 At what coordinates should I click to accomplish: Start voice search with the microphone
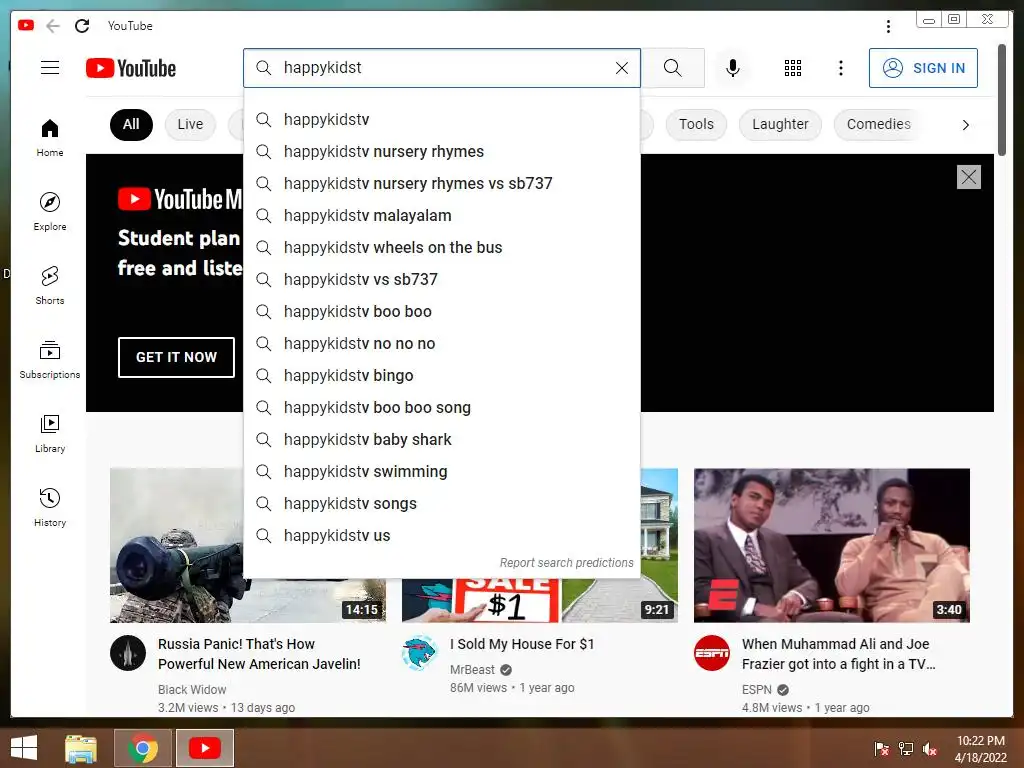pos(733,68)
